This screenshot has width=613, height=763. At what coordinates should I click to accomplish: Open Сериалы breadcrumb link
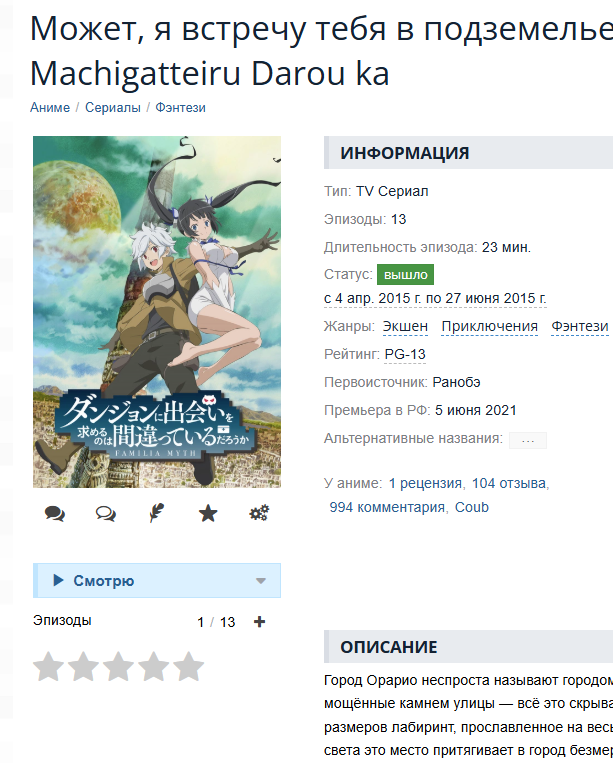click(x=113, y=108)
